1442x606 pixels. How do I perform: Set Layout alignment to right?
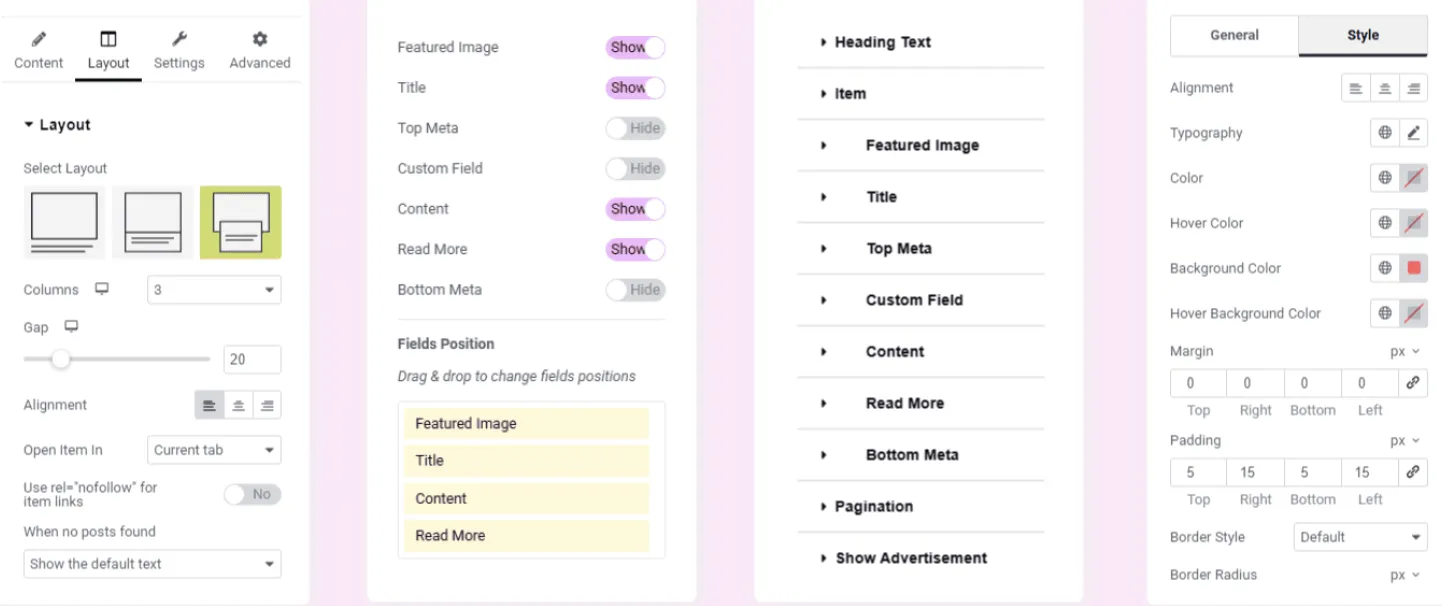tap(267, 405)
